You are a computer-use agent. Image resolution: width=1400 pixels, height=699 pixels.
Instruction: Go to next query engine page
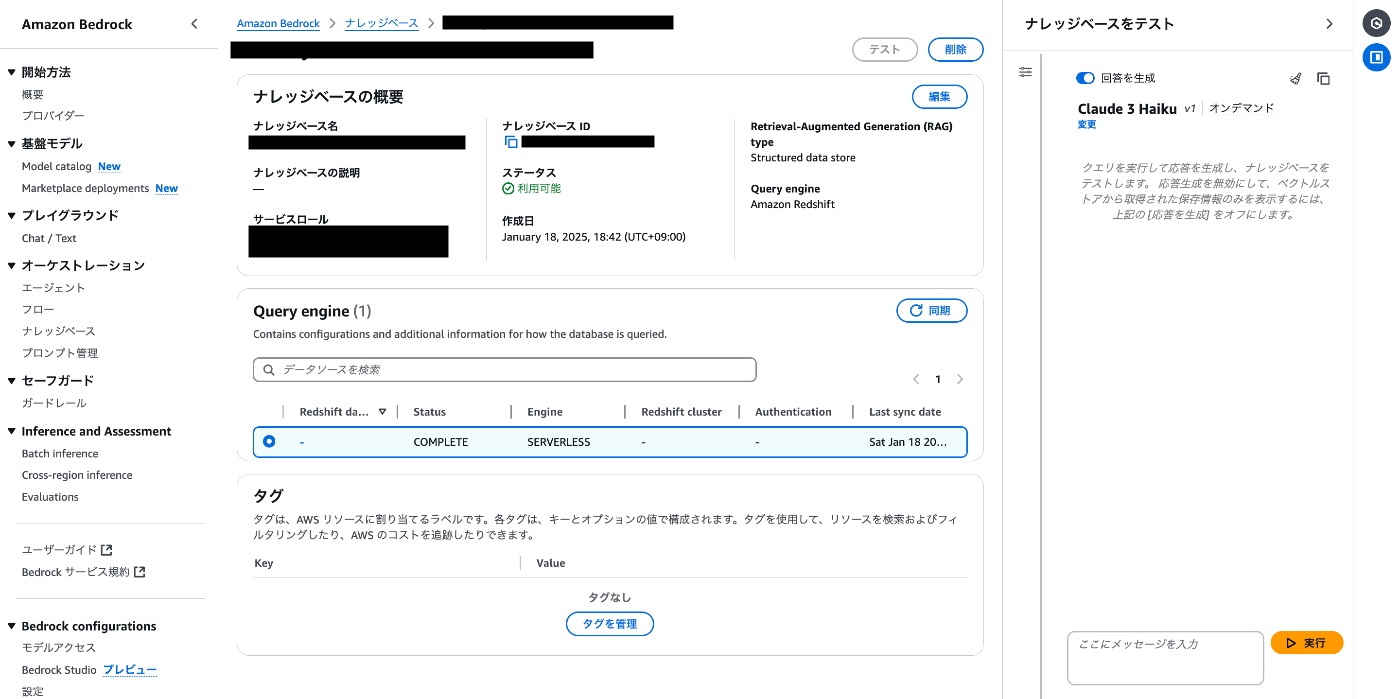(960, 380)
